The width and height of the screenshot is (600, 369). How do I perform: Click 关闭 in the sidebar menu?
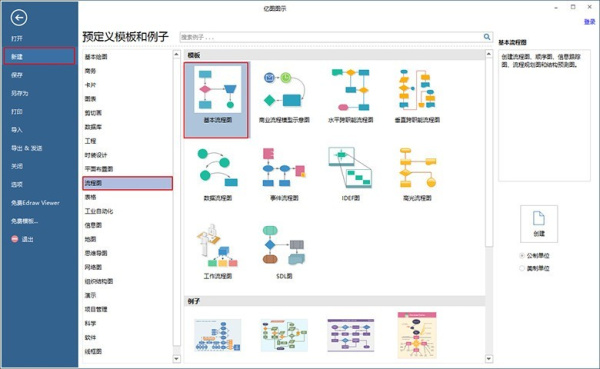(16, 166)
